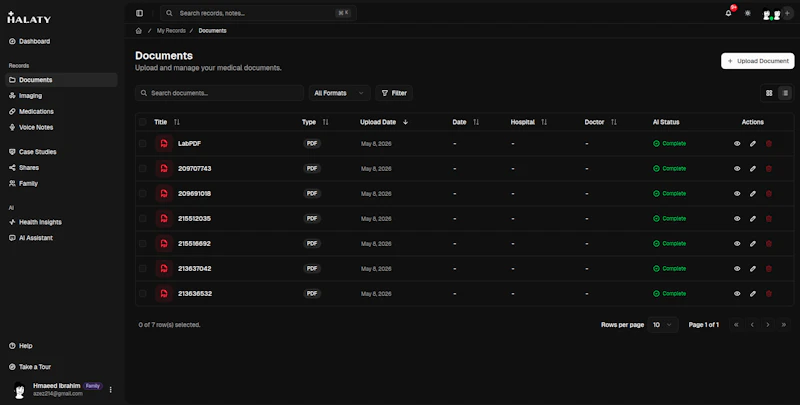Open Voice Notes in sidebar
800x405 pixels.
click(x=61, y=128)
